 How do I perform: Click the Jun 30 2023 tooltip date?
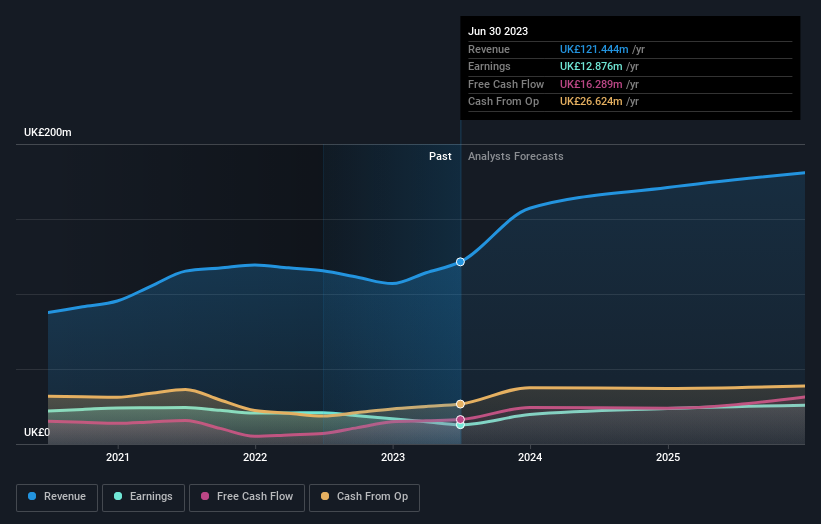tap(498, 31)
